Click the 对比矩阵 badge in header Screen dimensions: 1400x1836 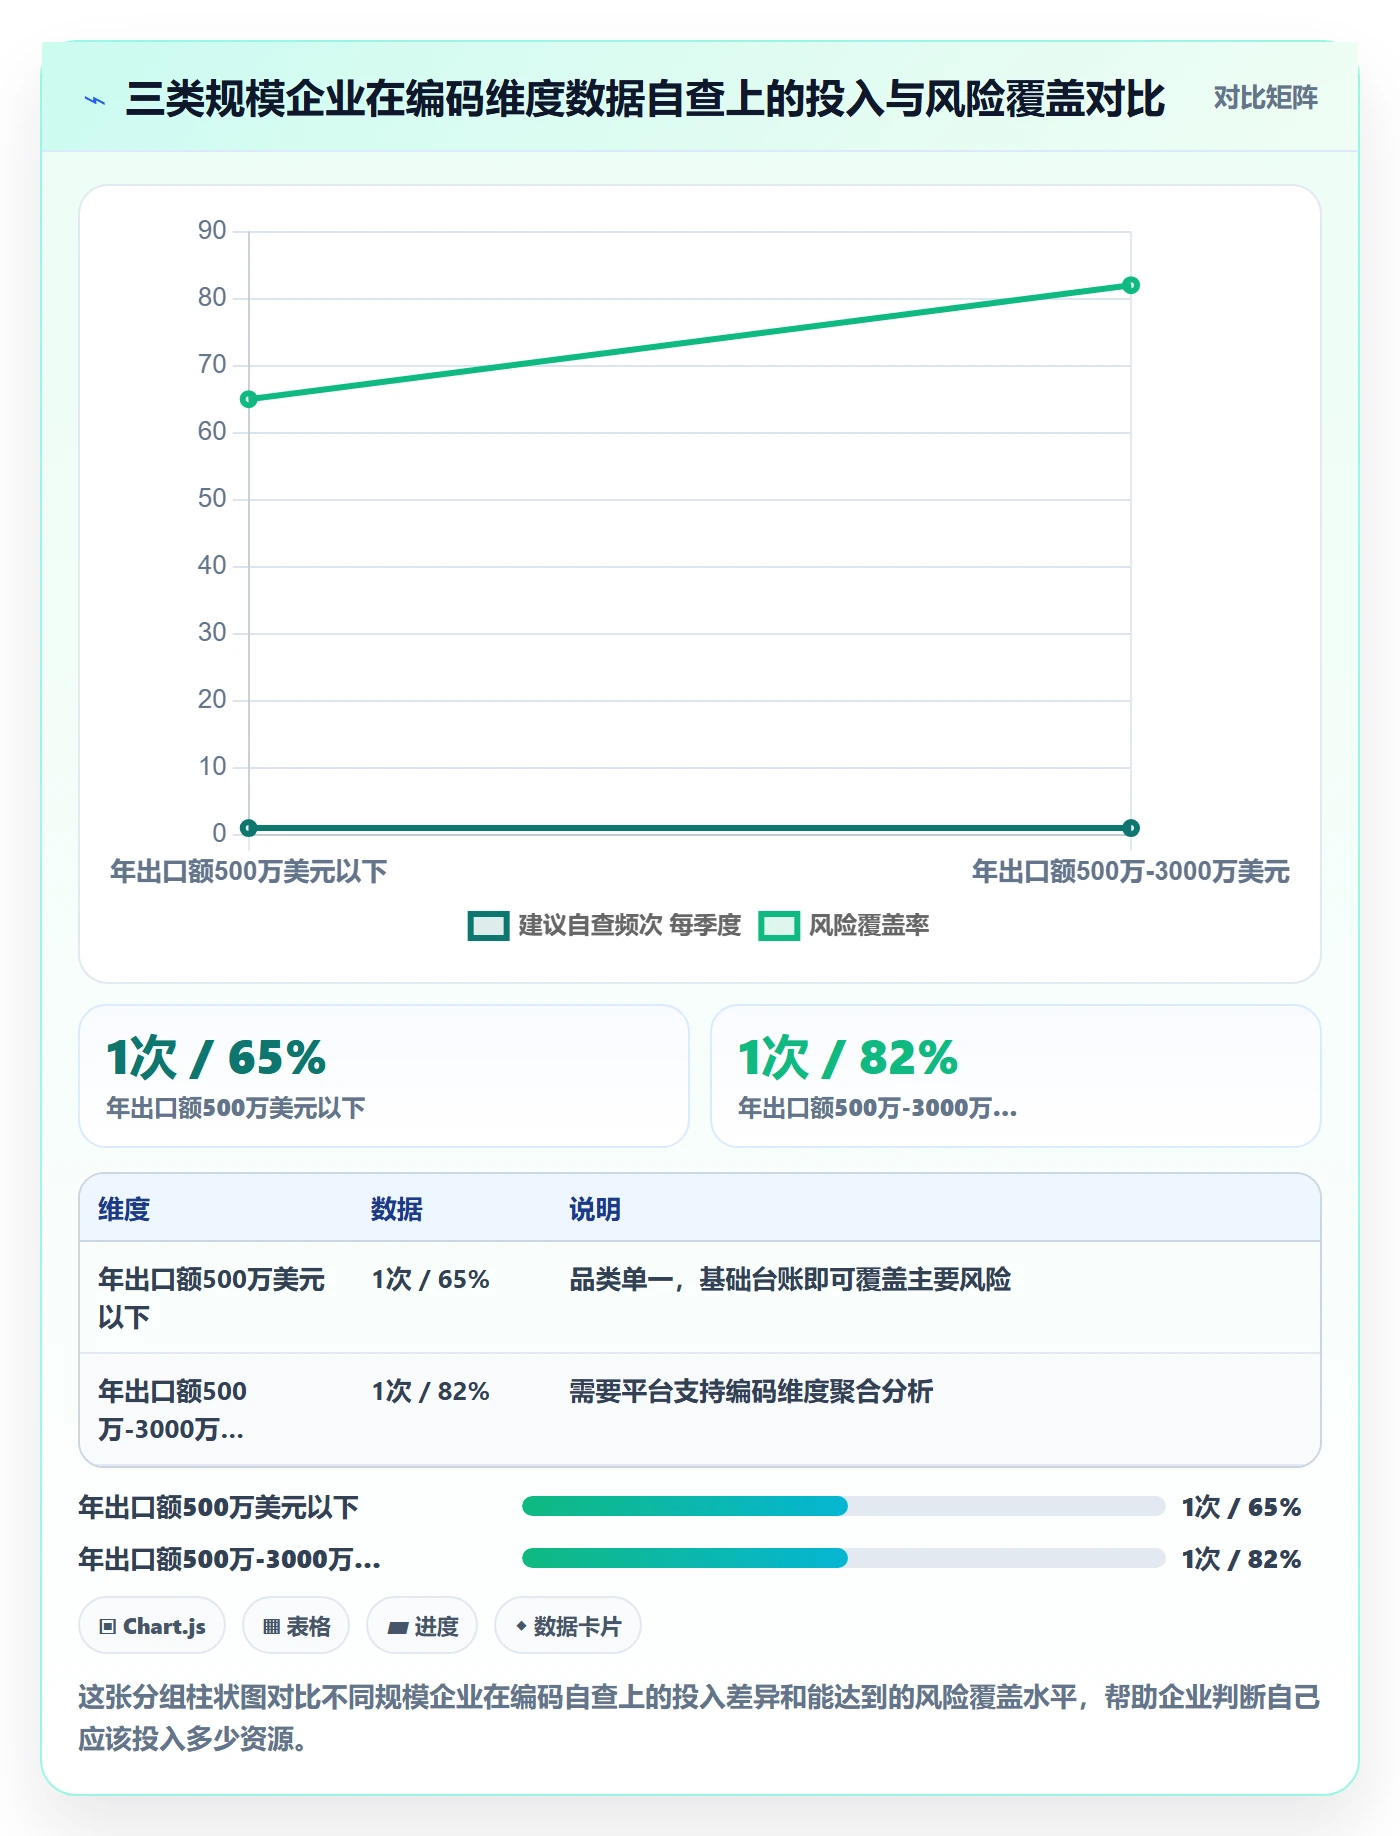(1265, 98)
